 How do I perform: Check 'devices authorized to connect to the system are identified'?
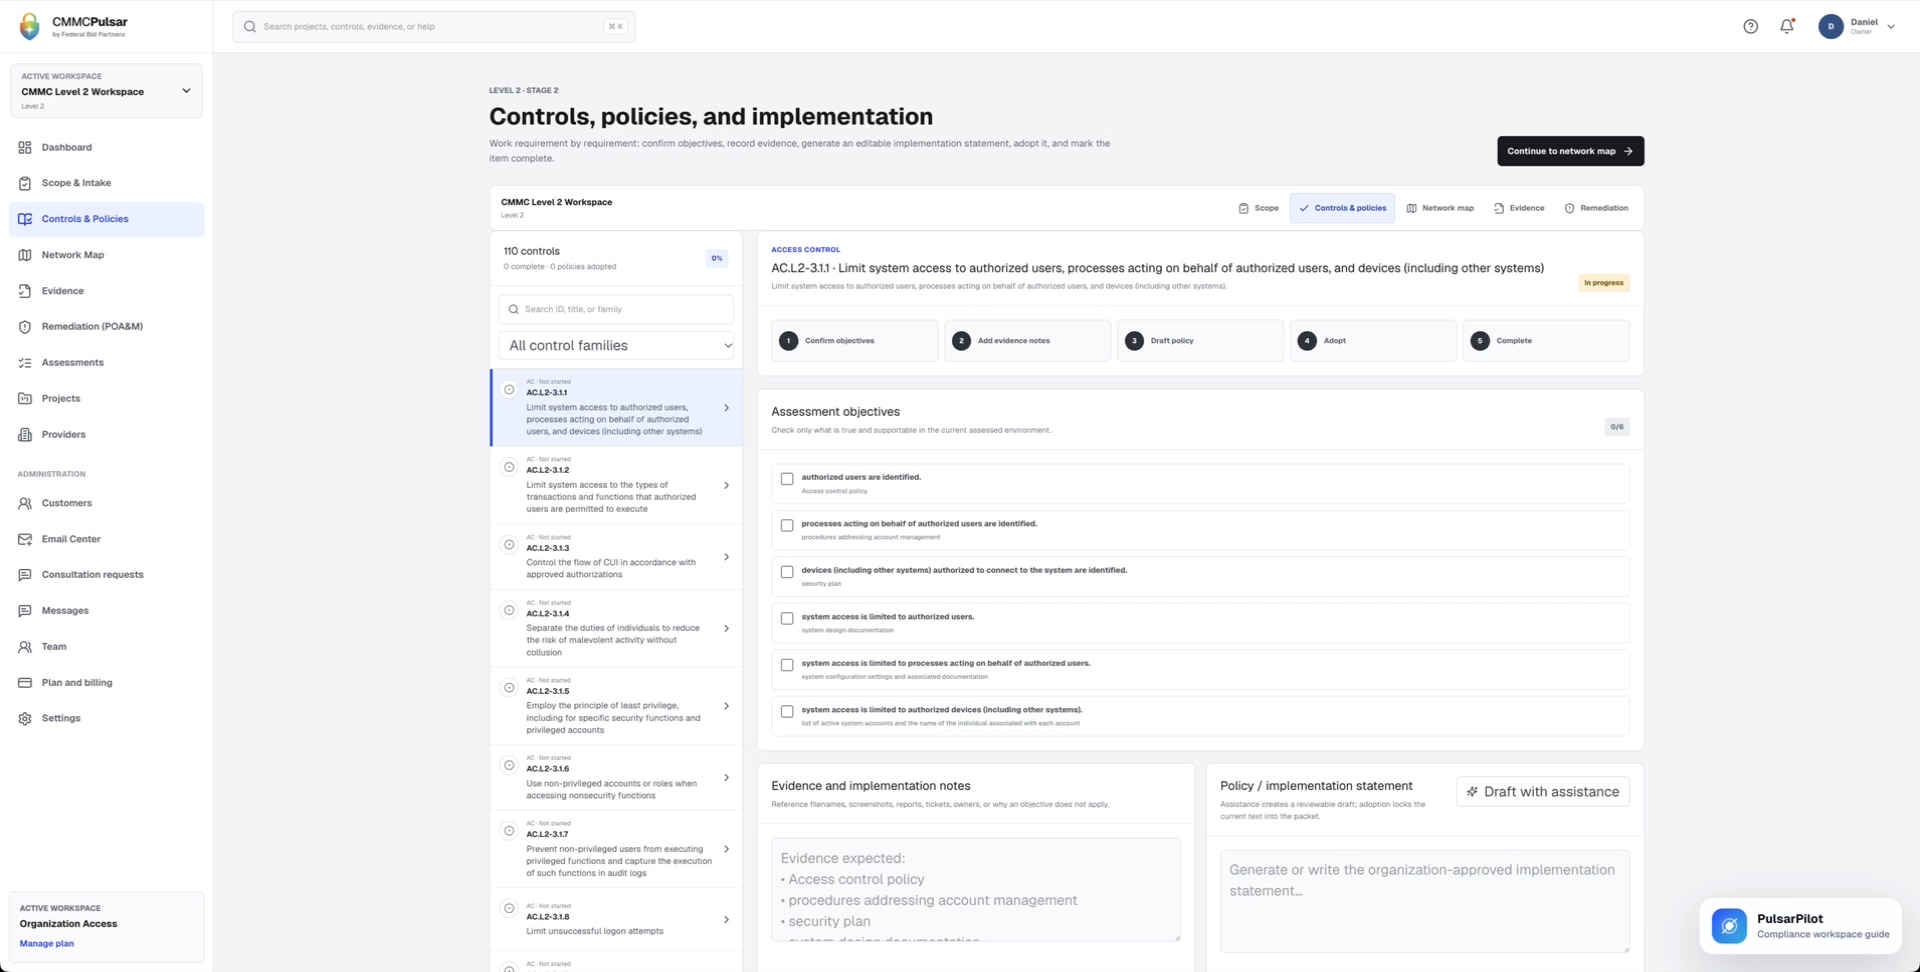coord(787,572)
